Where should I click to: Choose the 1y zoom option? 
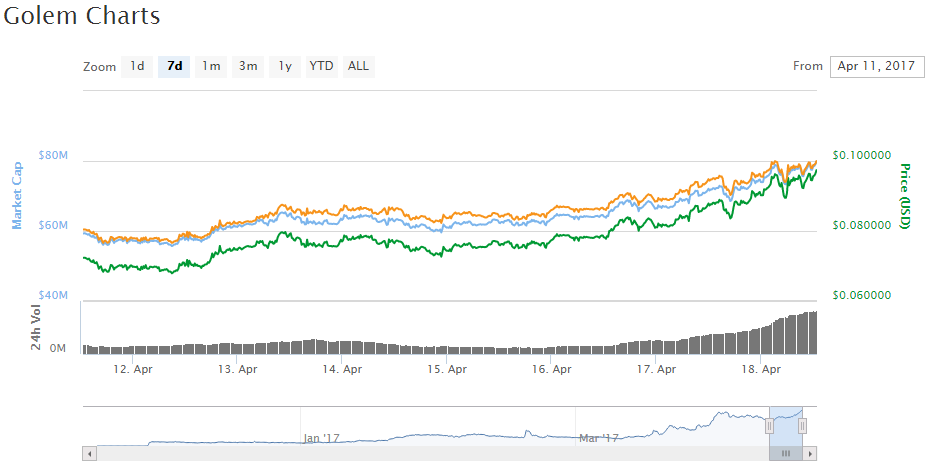pos(285,66)
